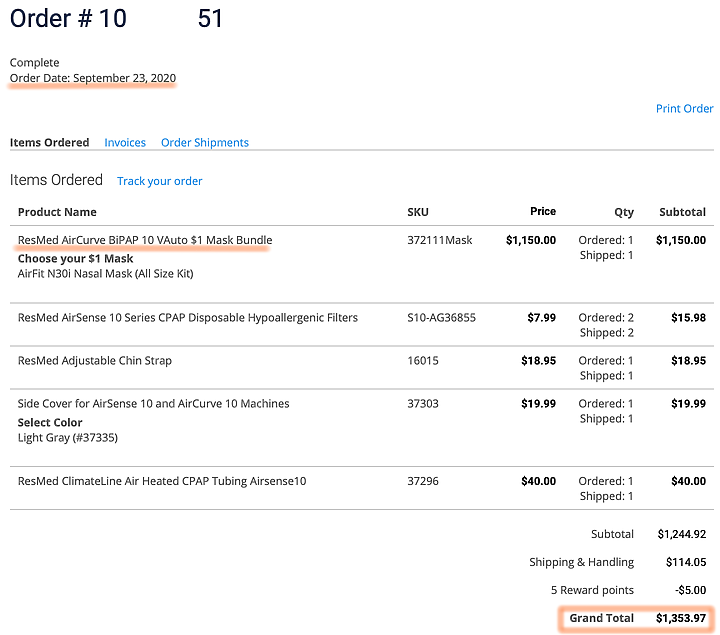The image size is (720, 635).
Task: Click SKU 37296
Action: [423, 481]
